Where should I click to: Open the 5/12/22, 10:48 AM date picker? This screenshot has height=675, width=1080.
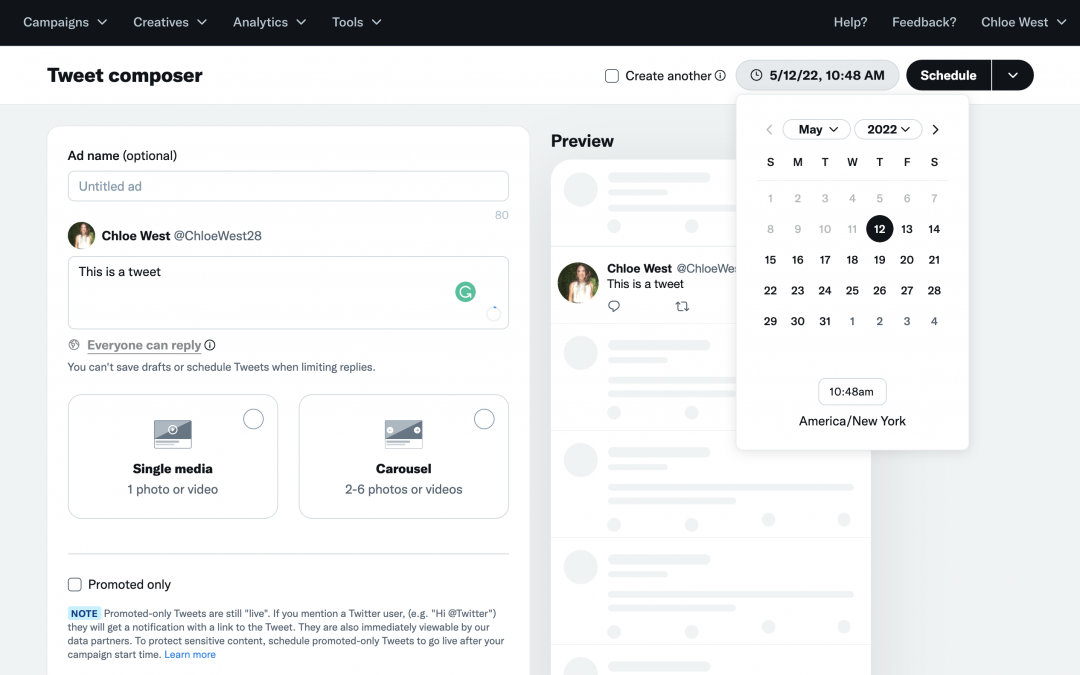pos(817,75)
